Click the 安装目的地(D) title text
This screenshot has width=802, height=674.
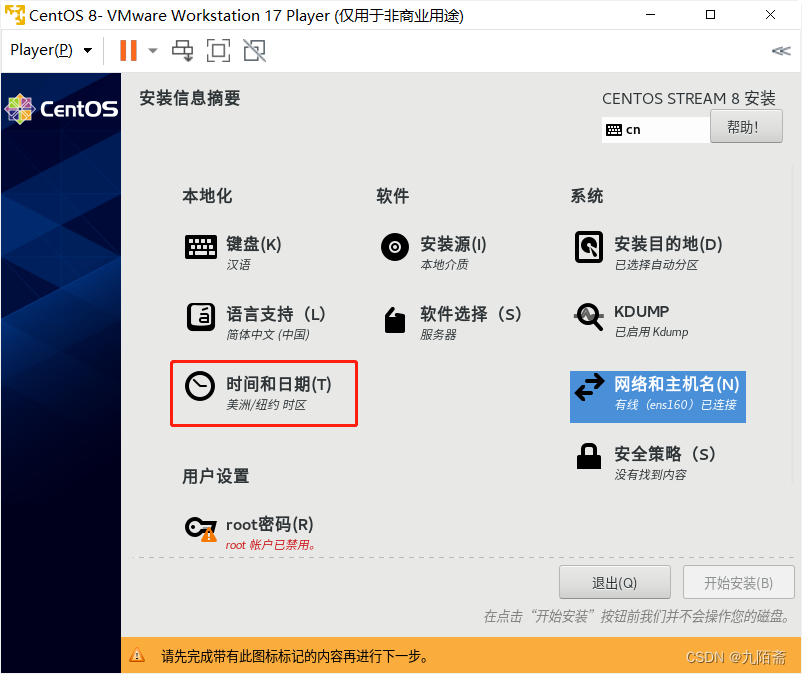click(x=668, y=244)
